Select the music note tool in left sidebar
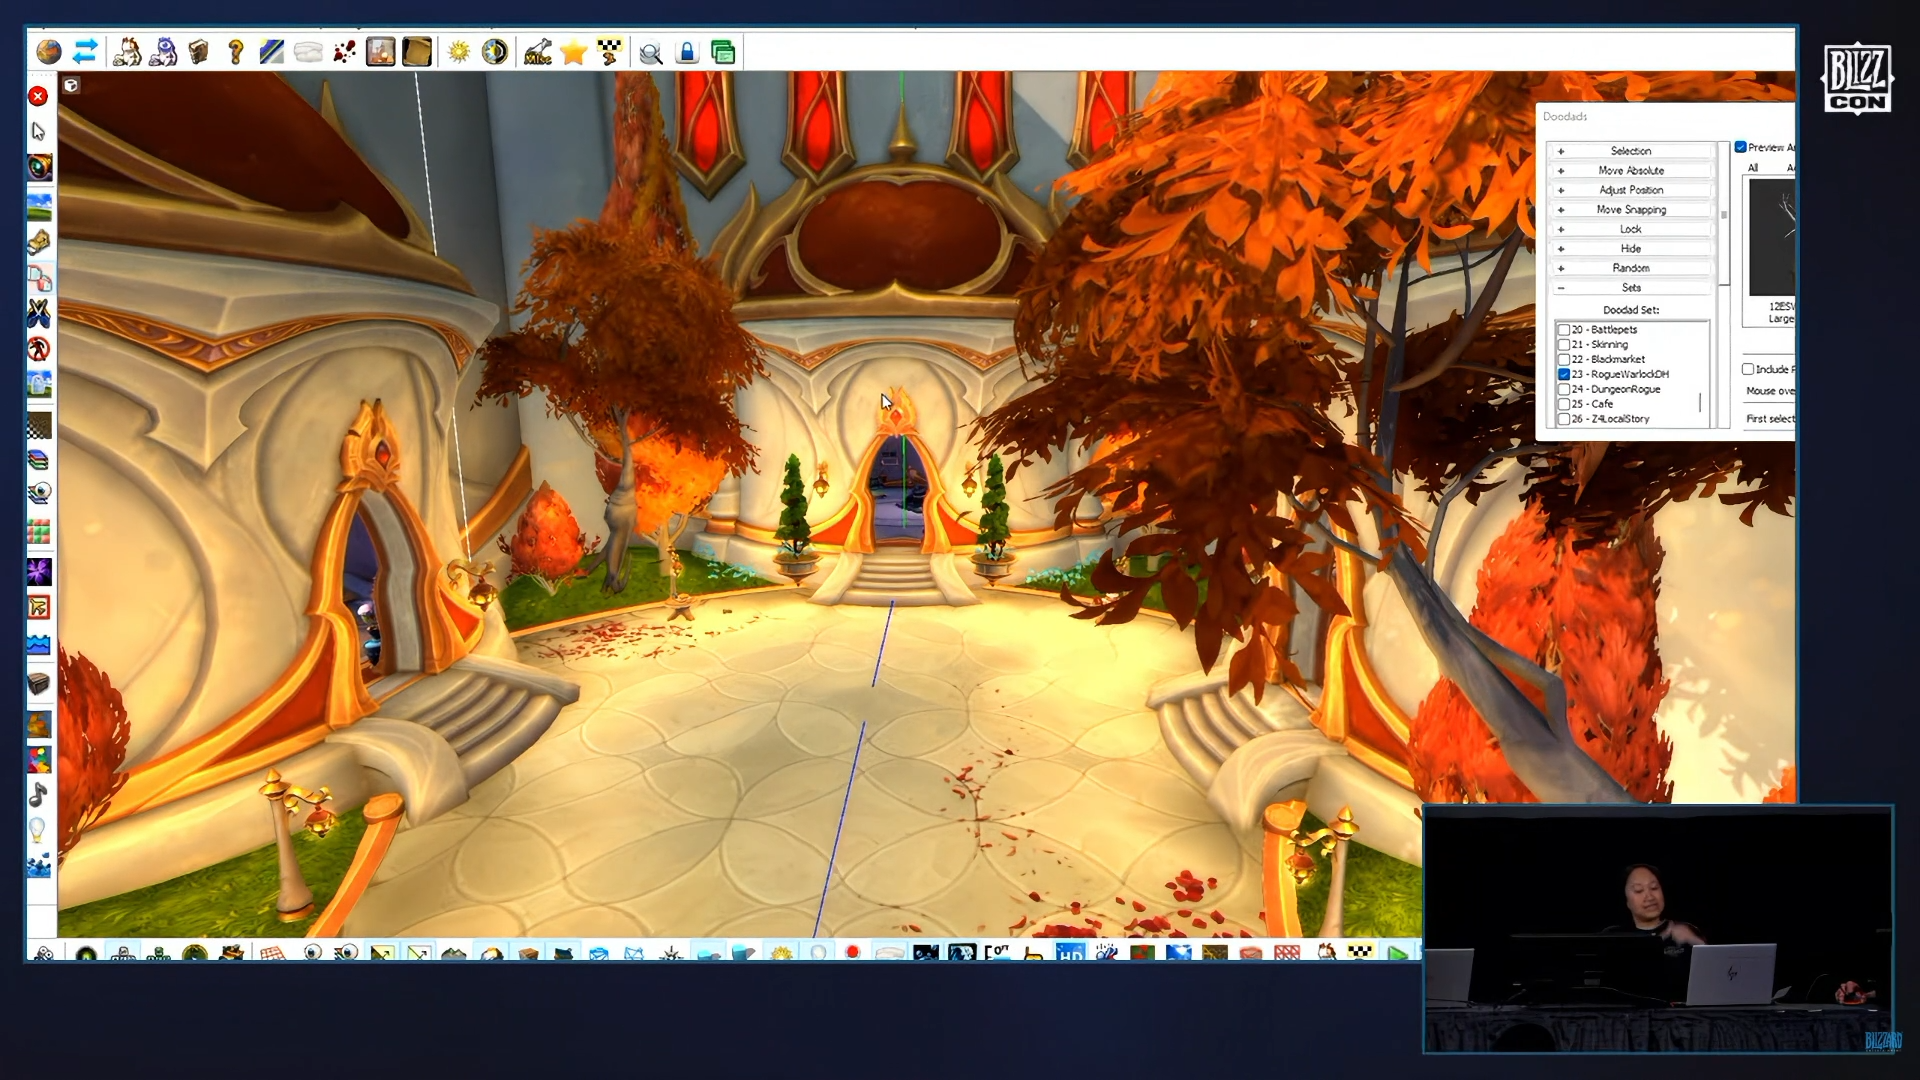The image size is (1920, 1080). click(38, 795)
